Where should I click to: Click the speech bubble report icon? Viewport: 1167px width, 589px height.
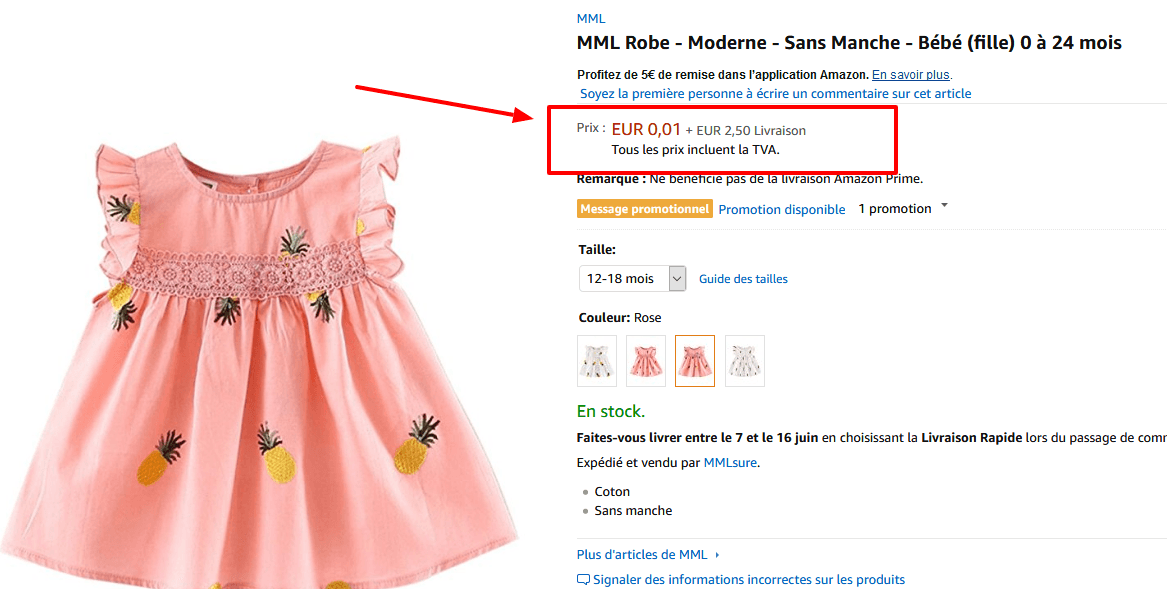tap(583, 578)
